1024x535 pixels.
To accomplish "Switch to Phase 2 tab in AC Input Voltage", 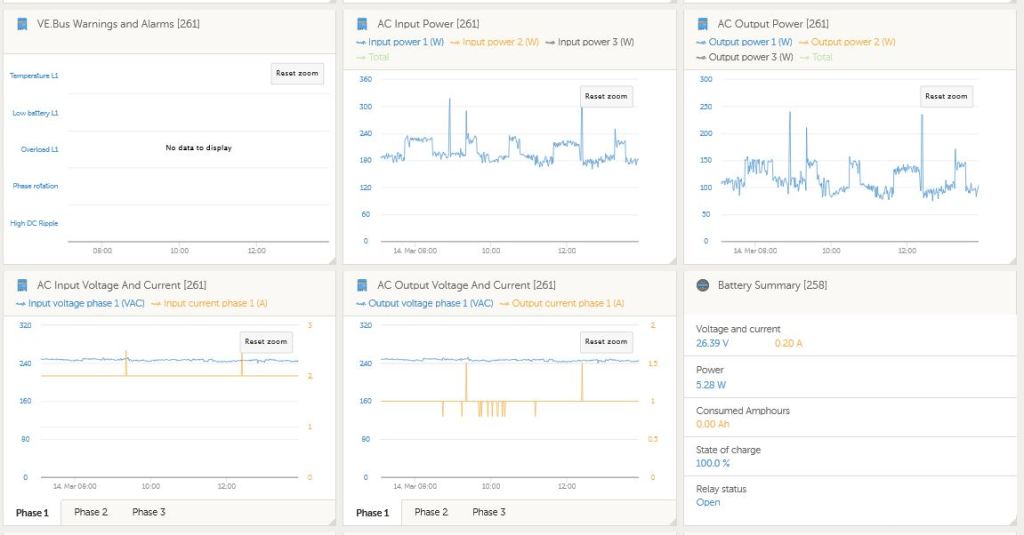I will [91, 512].
